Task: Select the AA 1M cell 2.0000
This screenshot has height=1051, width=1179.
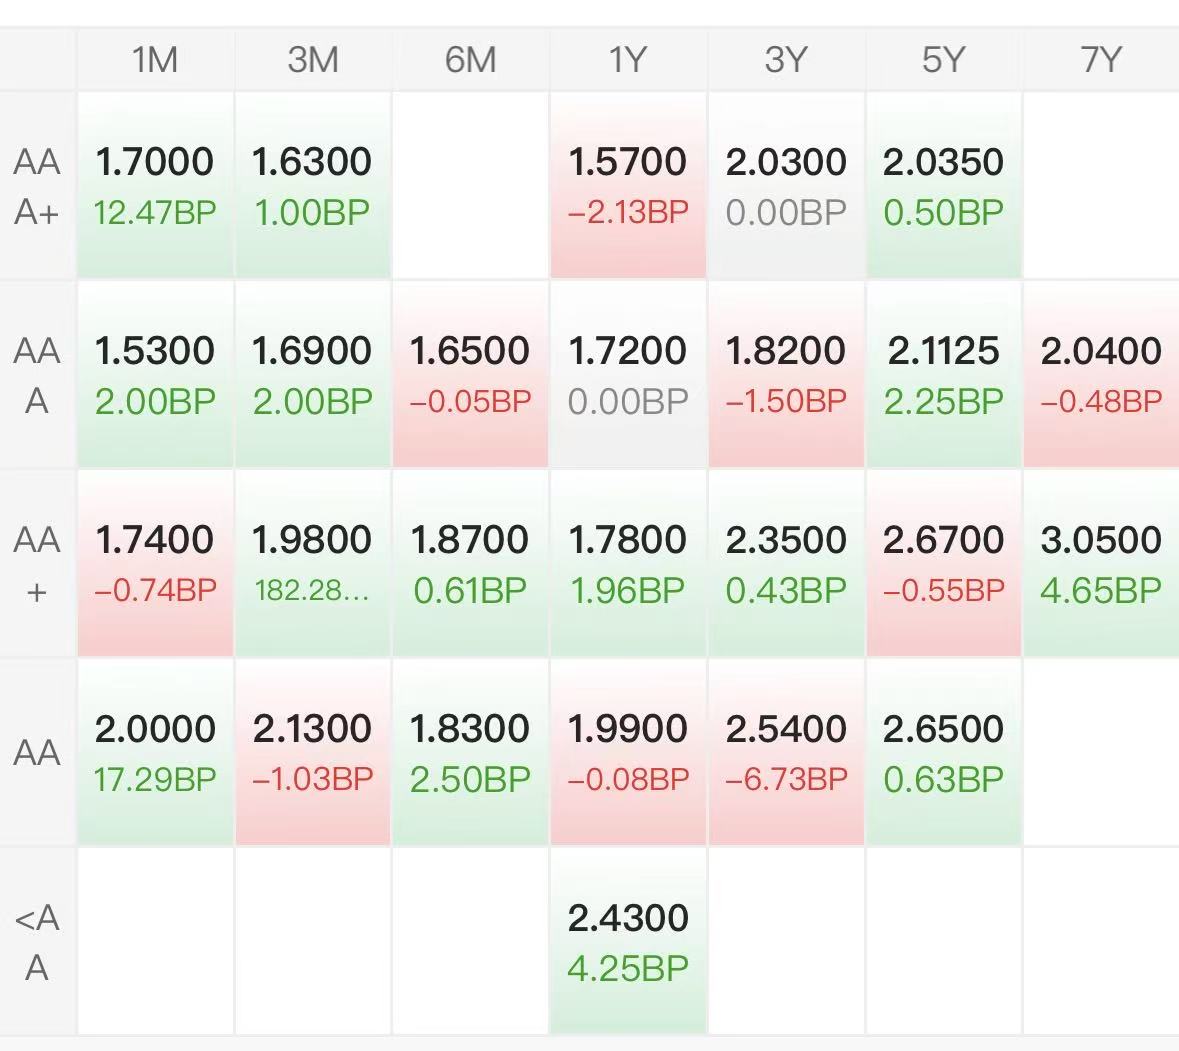Action: point(155,753)
